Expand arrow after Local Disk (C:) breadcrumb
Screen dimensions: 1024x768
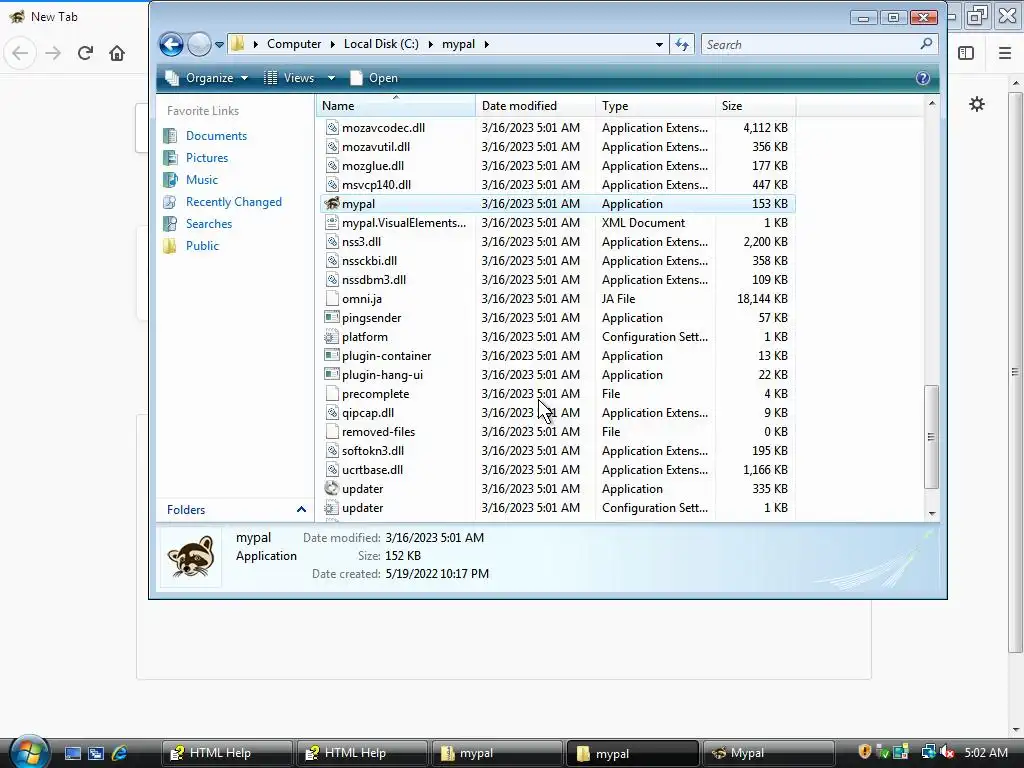[430, 44]
